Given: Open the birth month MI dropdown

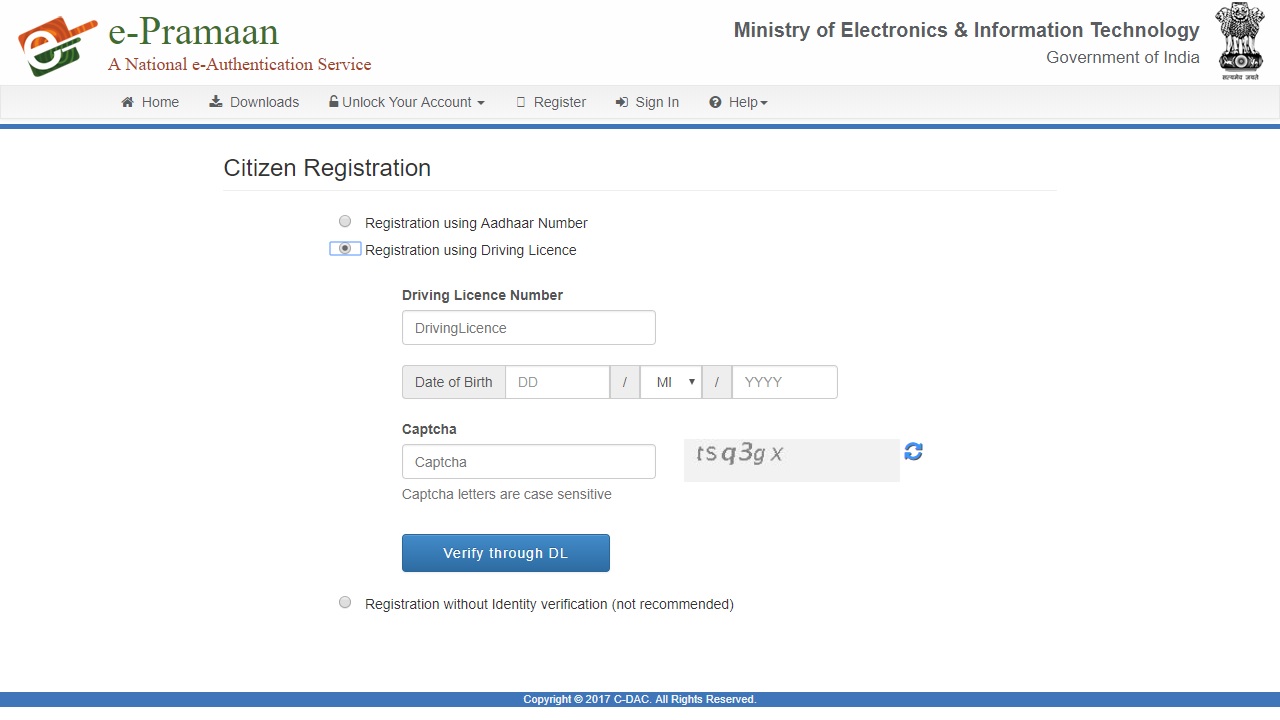Looking at the screenshot, I should click(x=671, y=382).
